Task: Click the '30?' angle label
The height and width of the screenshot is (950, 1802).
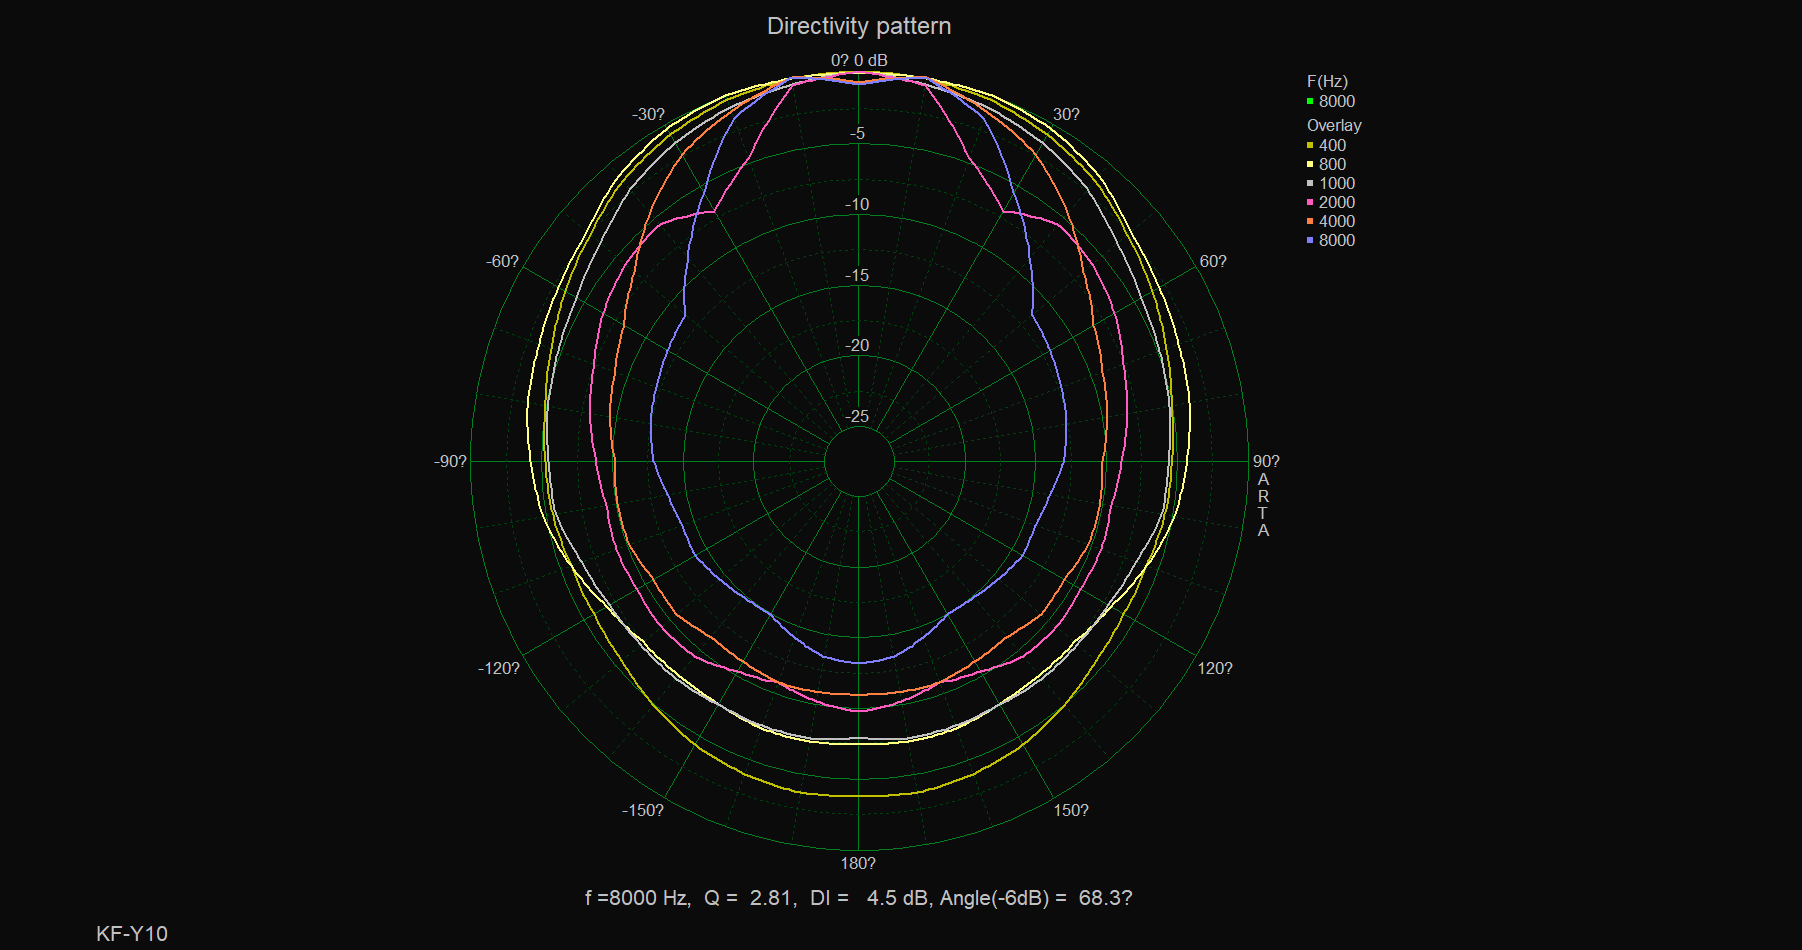Action: (1066, 114)
